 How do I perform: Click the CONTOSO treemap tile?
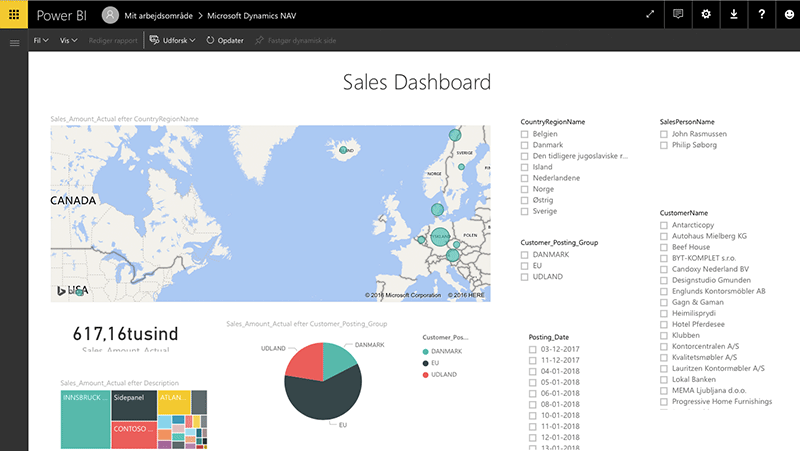click(x=134, y=435)
